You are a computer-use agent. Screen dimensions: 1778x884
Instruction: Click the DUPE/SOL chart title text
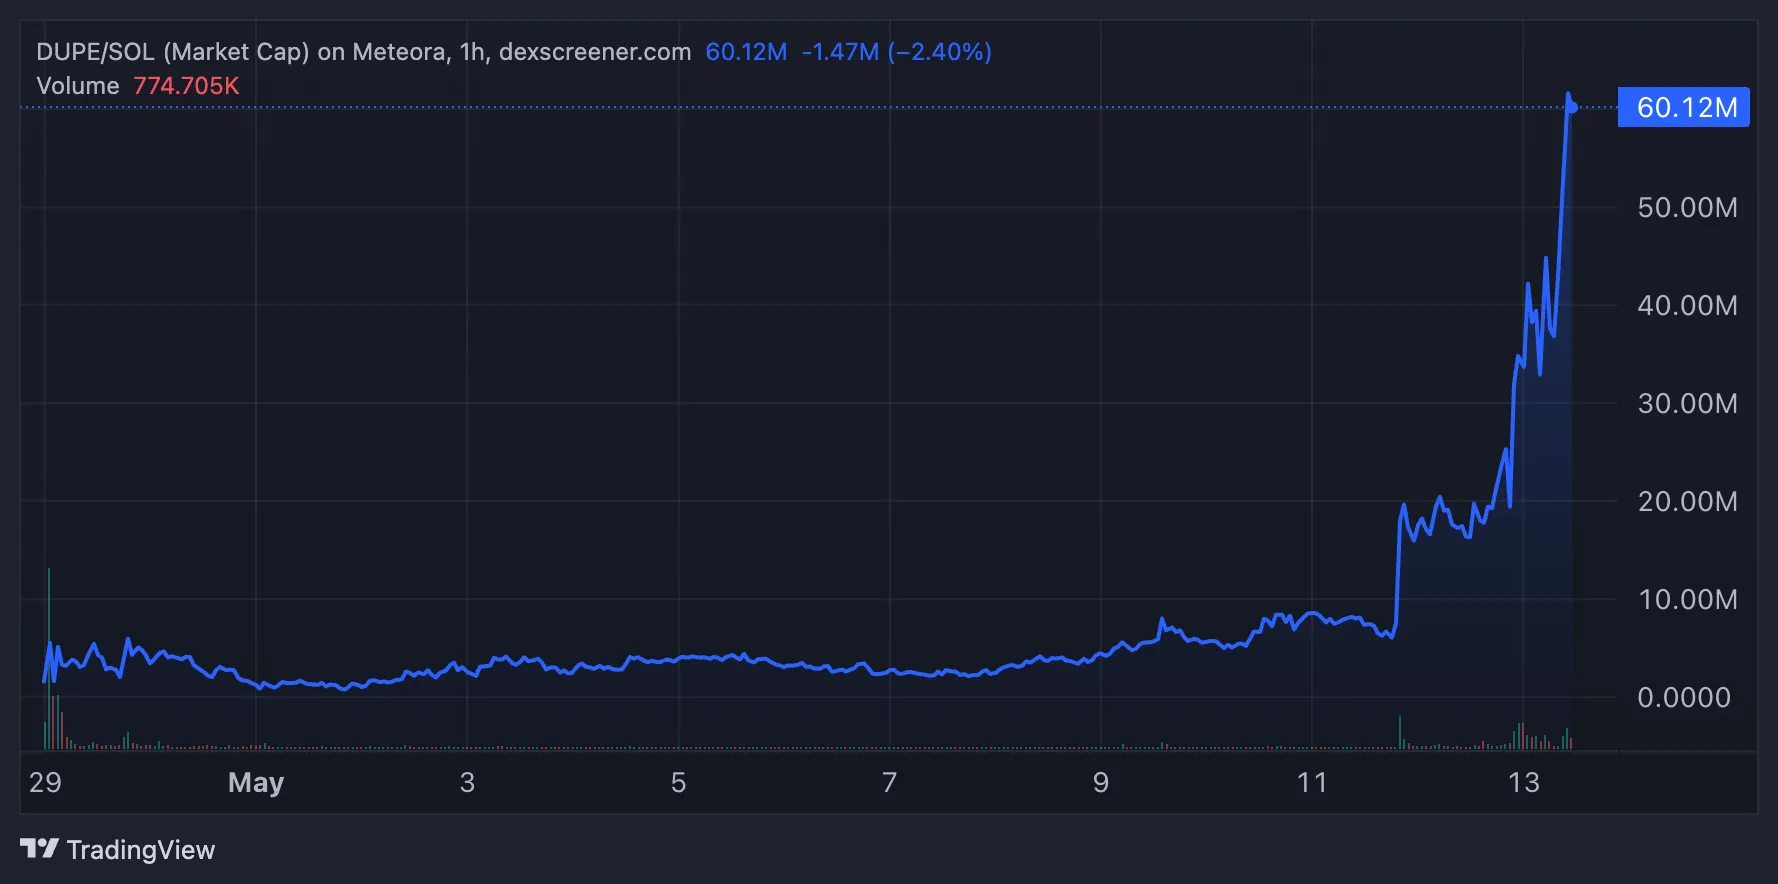click(x=363, y=52)
